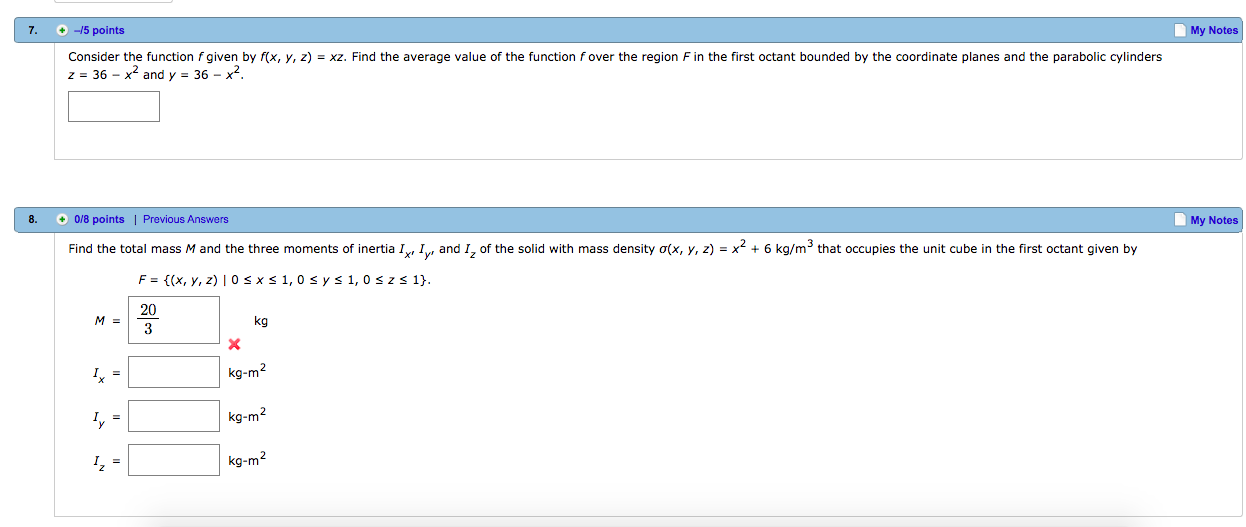Click the red X incorrect mark

pyautogui.click(x=234, y=345)
